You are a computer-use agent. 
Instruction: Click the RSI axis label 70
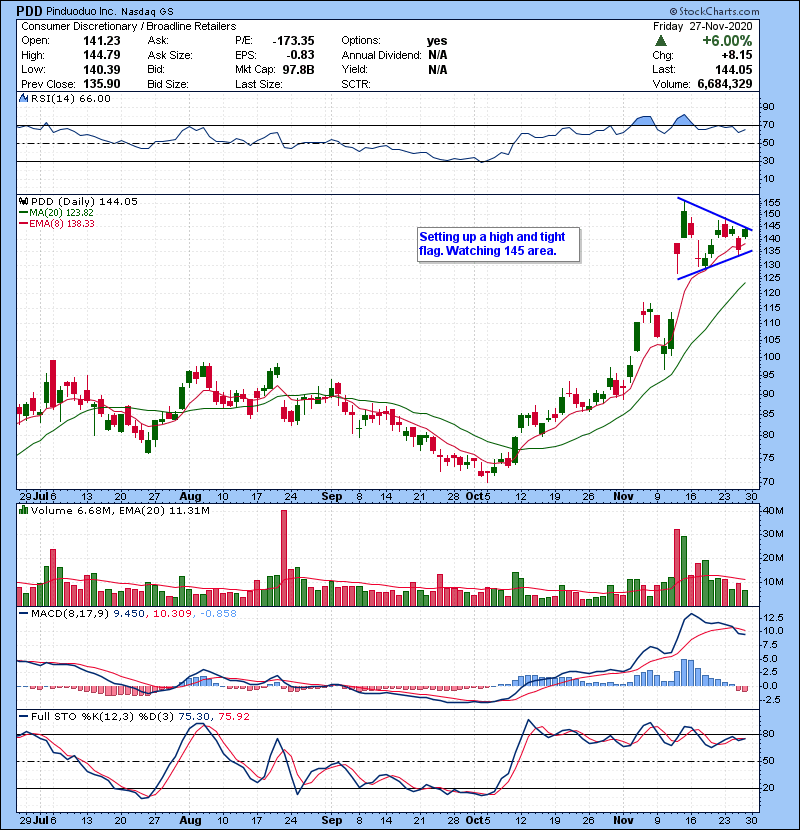tap(769, 125)
